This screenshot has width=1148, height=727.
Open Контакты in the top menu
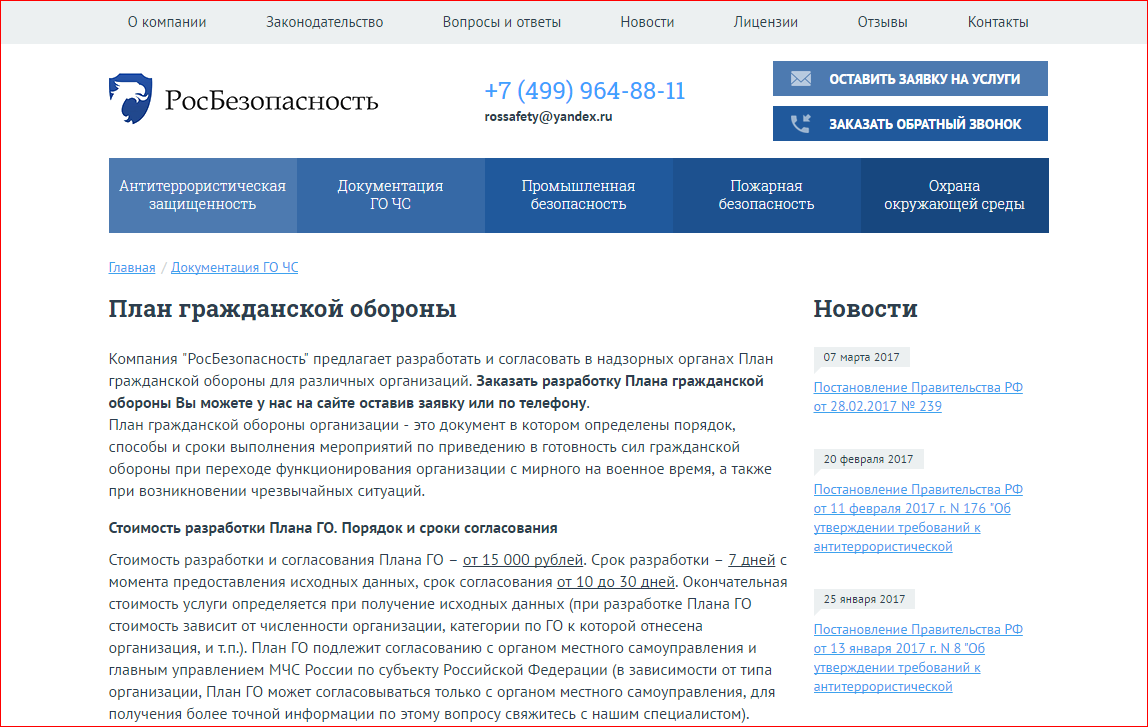tap(997, 22)
